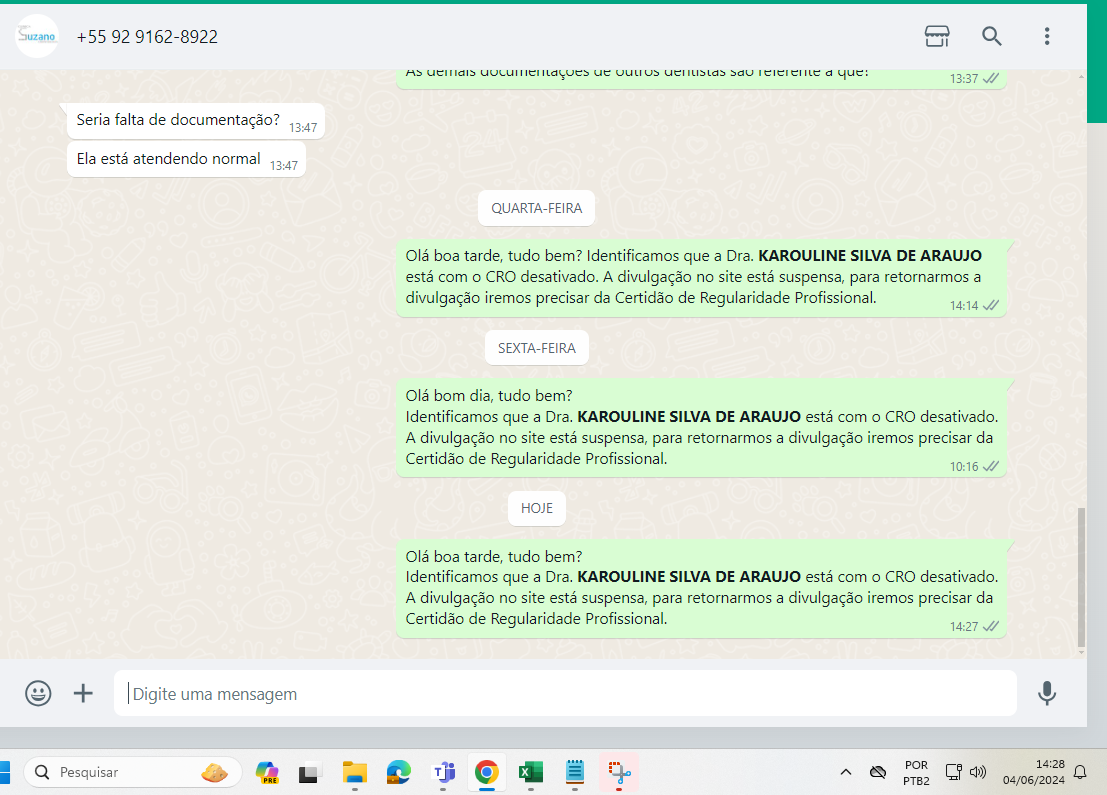Open Google Chrome from the taskbar
The width and height of the screenshot is (1107, 795).
click(487, 772)
